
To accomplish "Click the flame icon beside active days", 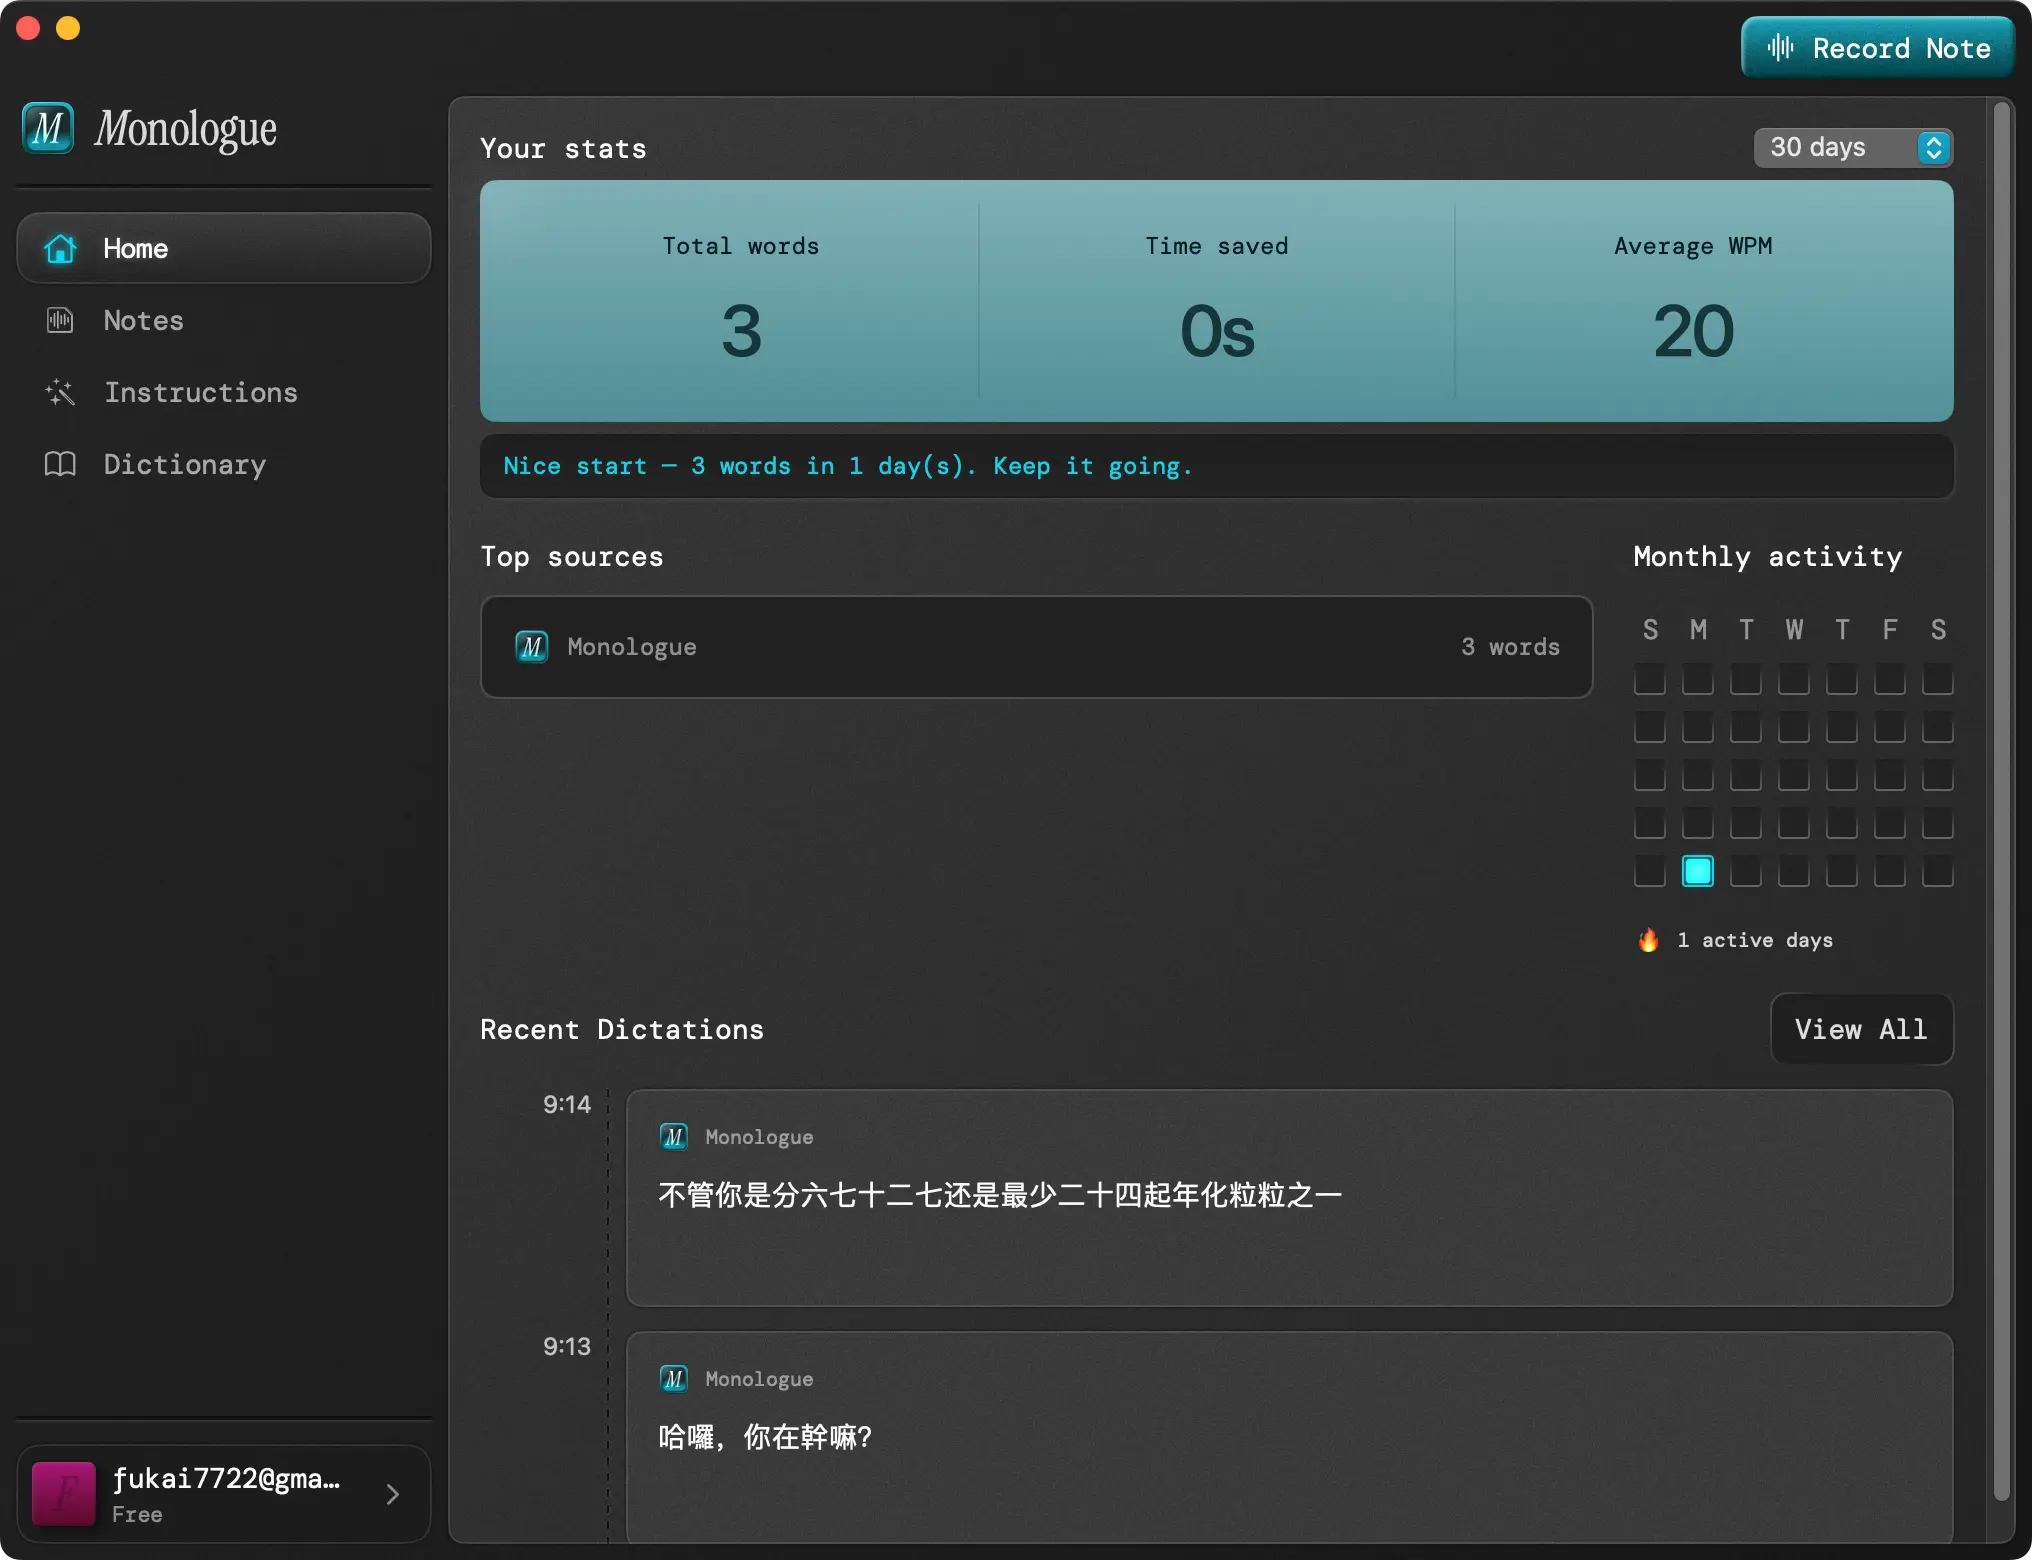I will [1648, 940].
